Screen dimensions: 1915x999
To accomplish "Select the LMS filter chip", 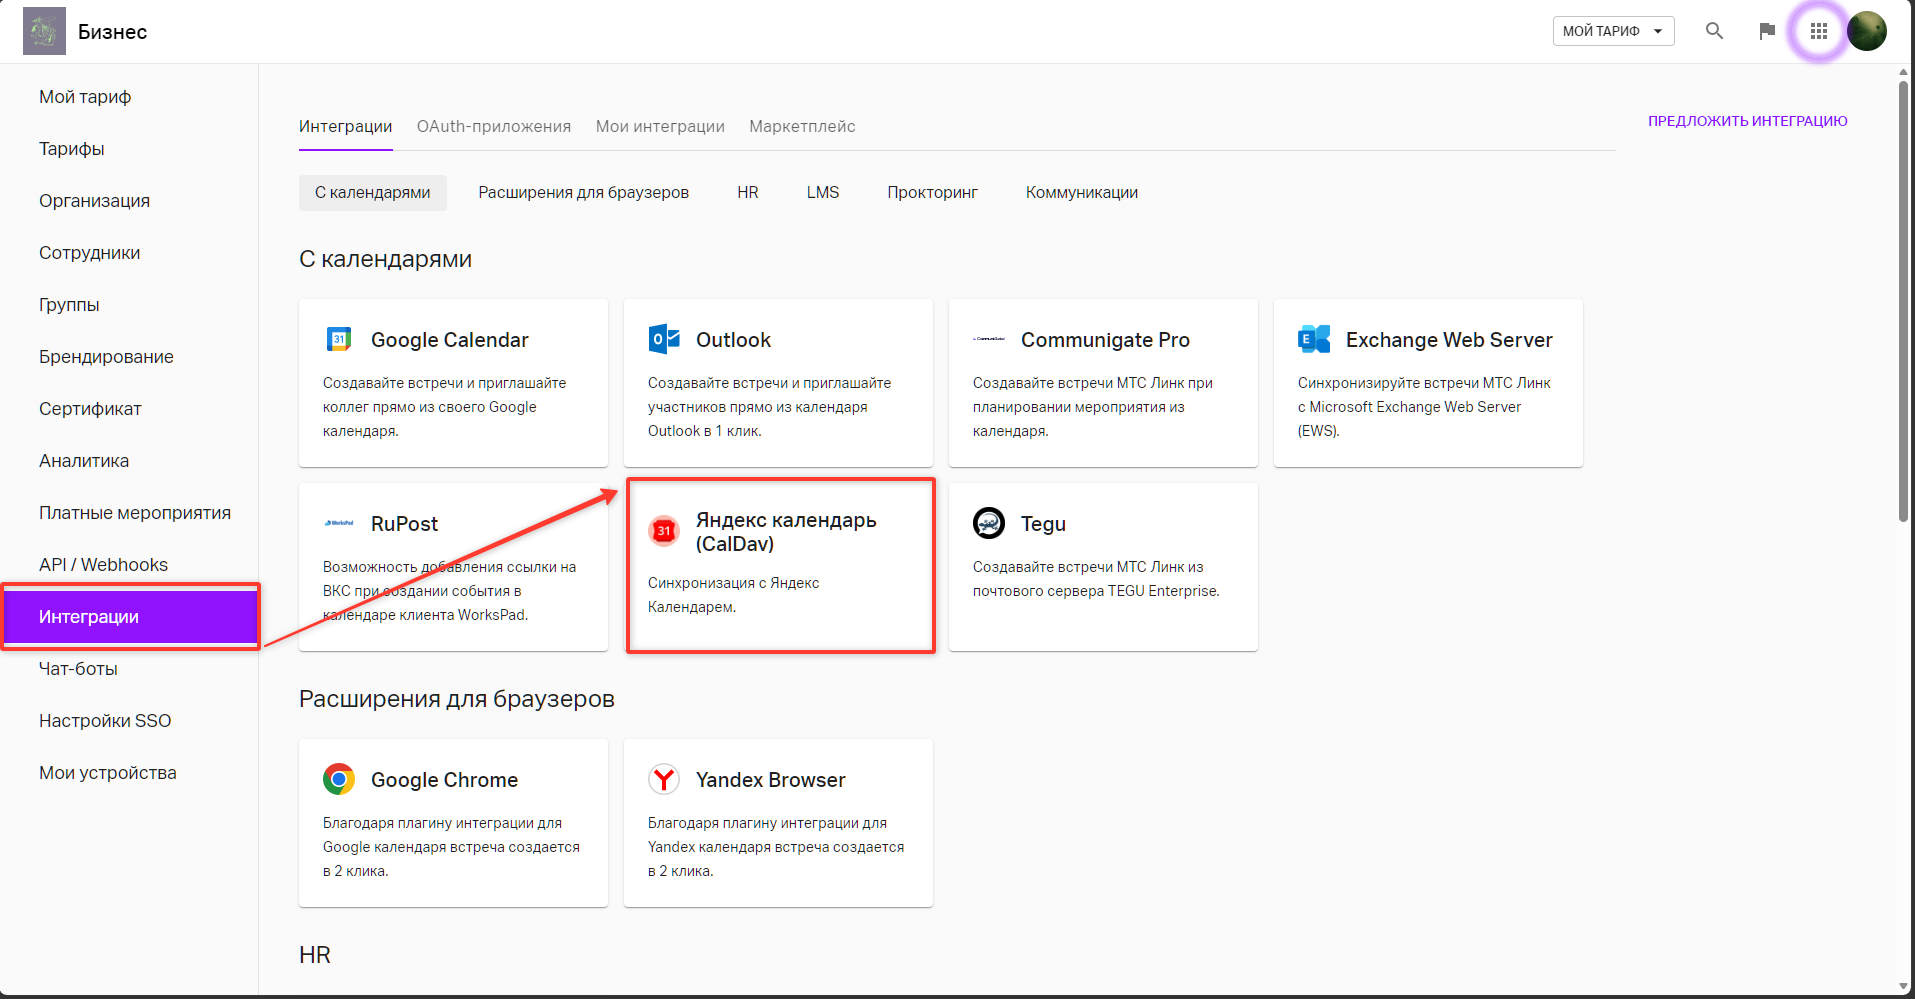I will click(x=823, y=193).
